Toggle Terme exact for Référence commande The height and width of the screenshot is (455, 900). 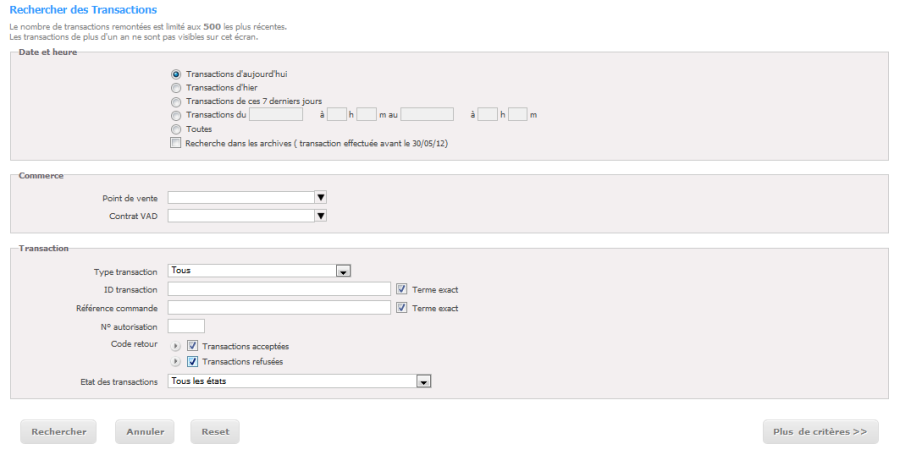pos(402,308)
